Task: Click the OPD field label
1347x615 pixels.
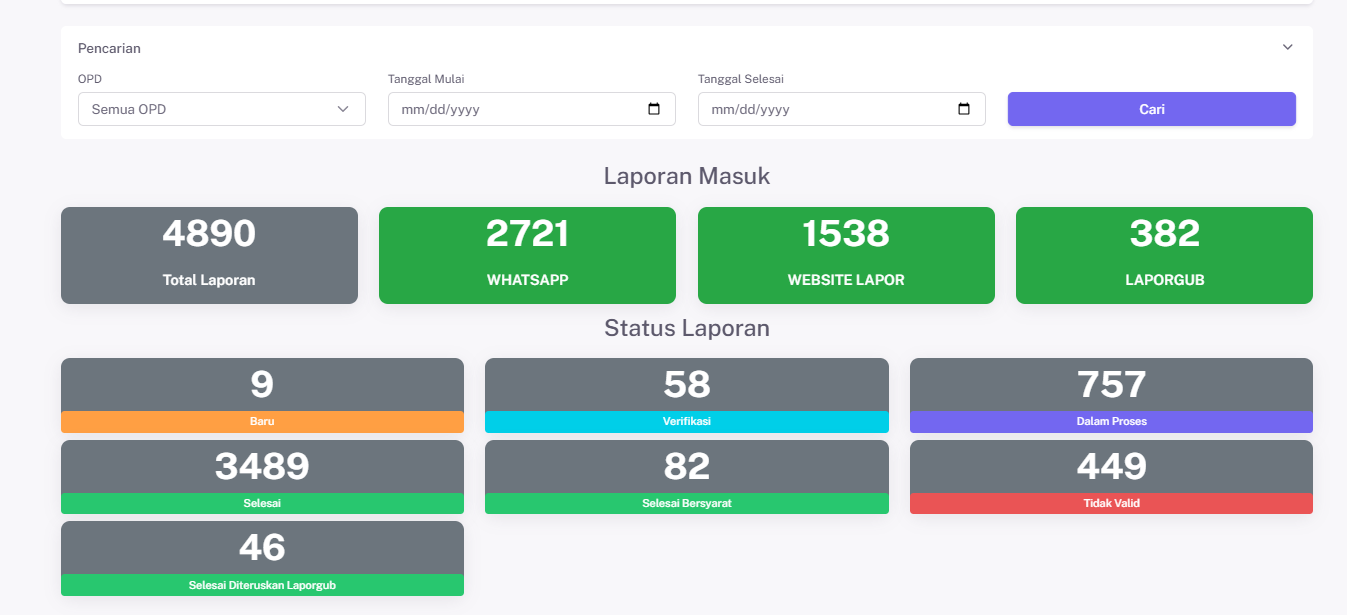Action: point(90,79)
